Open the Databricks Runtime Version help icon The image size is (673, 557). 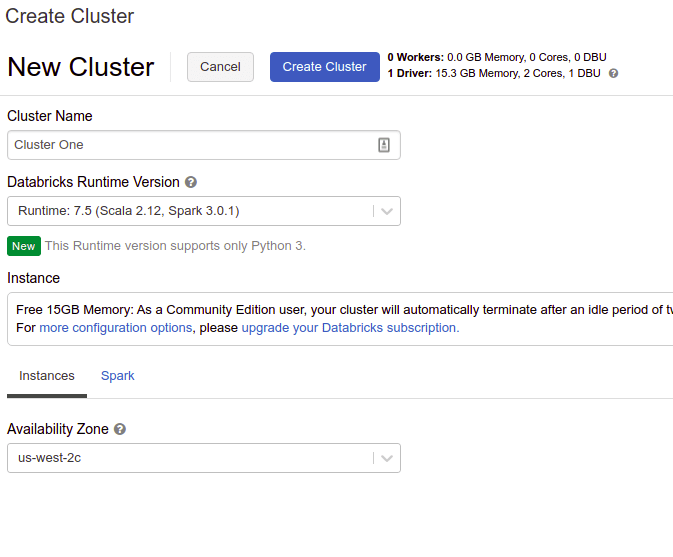pyautogui.click(x=191, y=182)
